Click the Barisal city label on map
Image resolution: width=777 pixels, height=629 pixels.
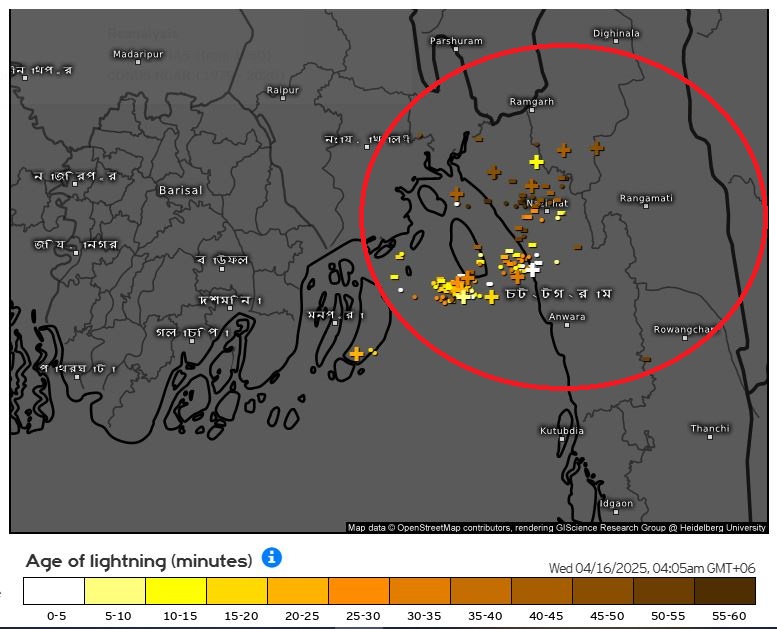pos(180,190)
